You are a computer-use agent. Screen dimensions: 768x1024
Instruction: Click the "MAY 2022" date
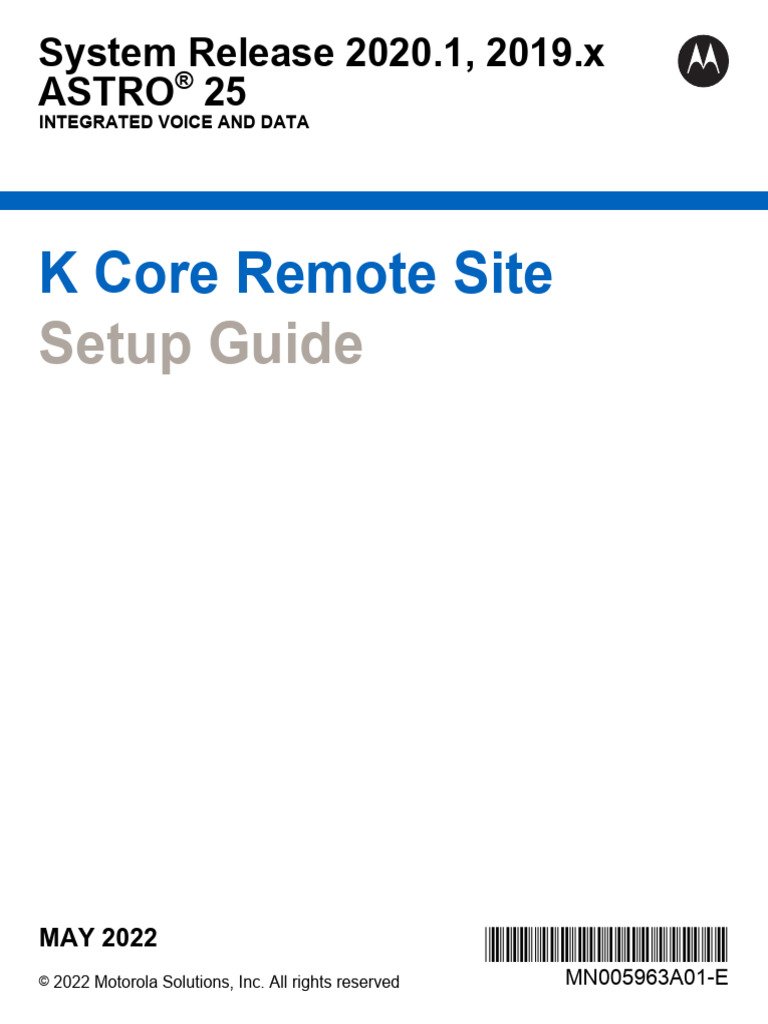(98, 938)
